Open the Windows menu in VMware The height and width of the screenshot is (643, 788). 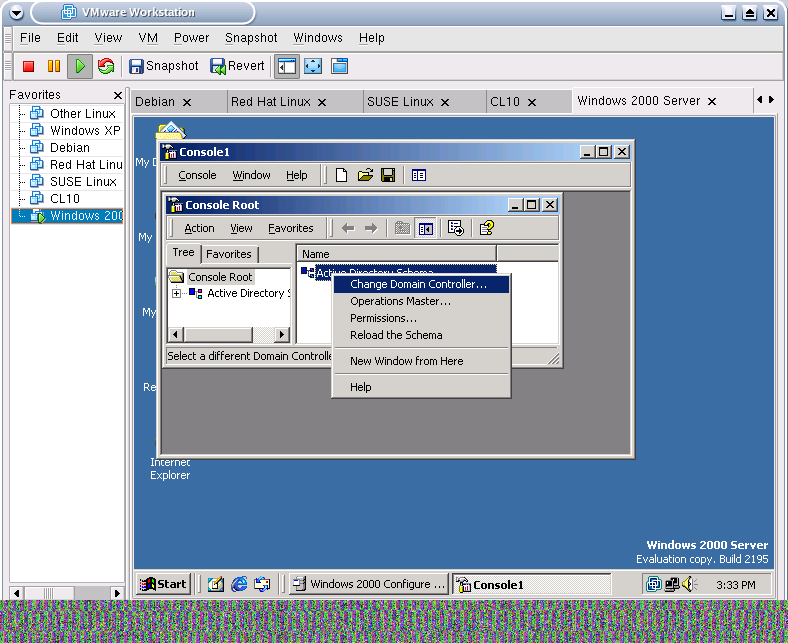318,38
